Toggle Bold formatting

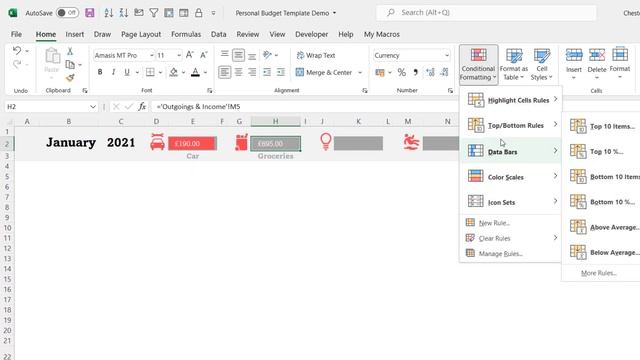100,72
